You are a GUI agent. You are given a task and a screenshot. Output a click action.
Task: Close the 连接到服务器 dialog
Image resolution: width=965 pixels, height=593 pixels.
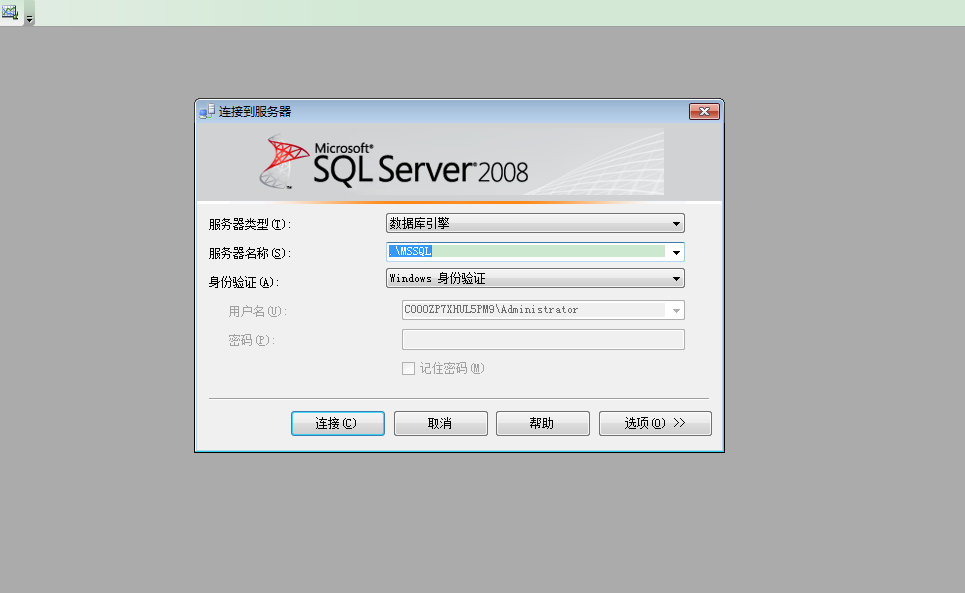pos(704,111)
